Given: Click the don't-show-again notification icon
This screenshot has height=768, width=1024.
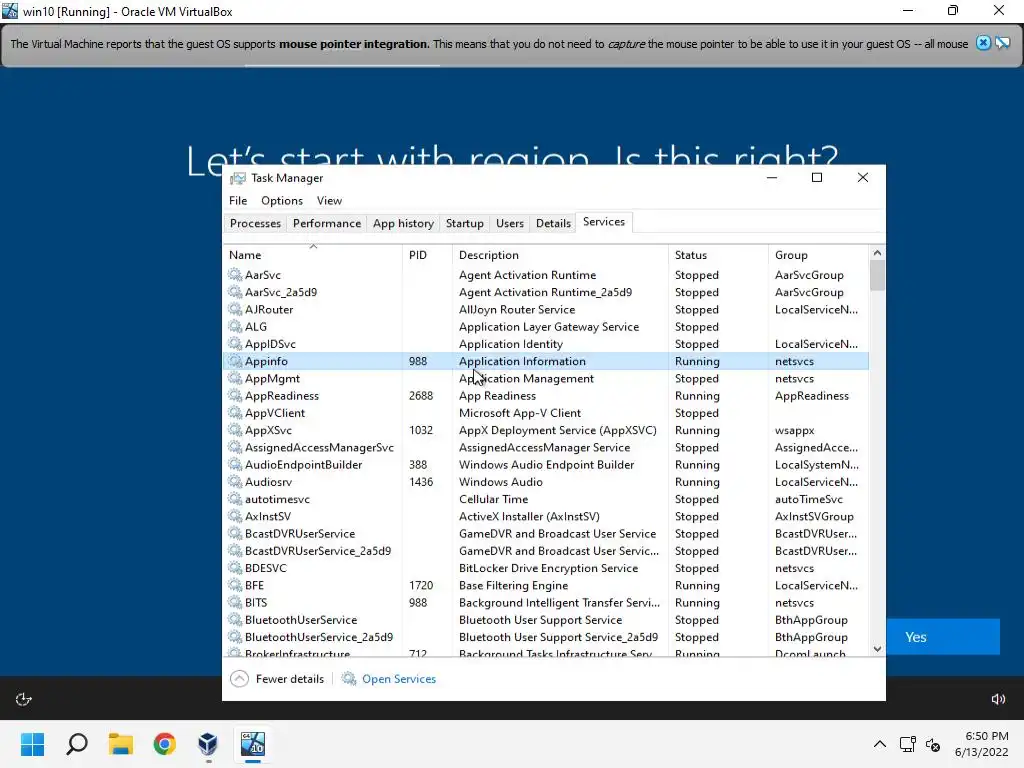Looking at the screenshot, I should (1002, 43).
